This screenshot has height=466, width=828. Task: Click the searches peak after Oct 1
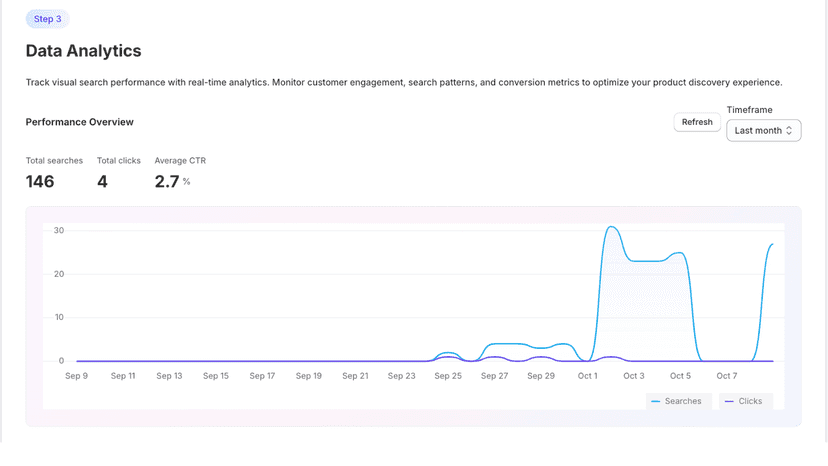(x=611, y=227)
